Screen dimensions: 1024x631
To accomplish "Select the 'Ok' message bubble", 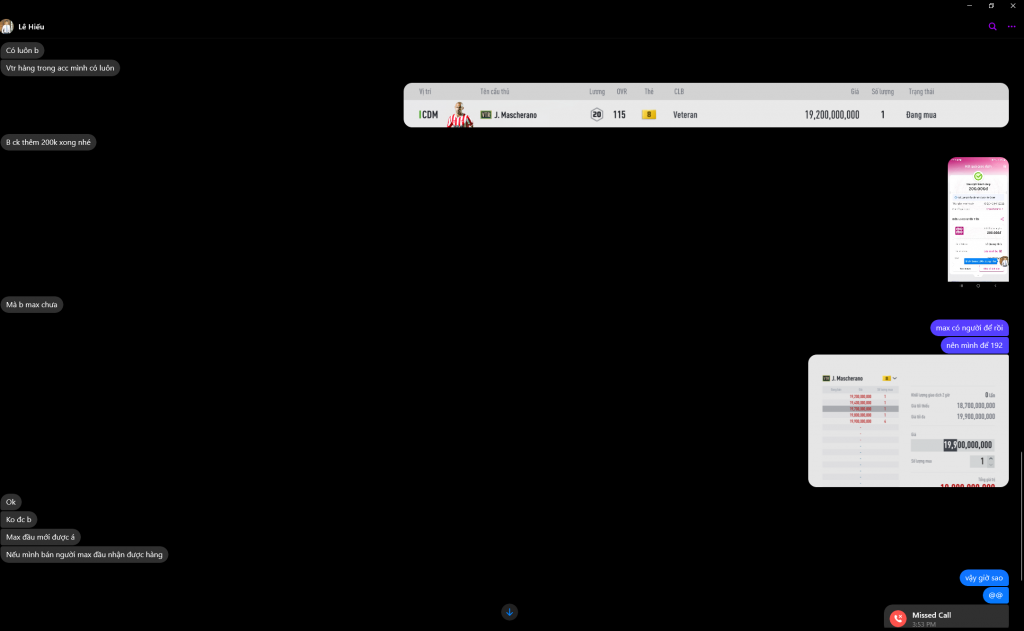I will tap(11, 502).
